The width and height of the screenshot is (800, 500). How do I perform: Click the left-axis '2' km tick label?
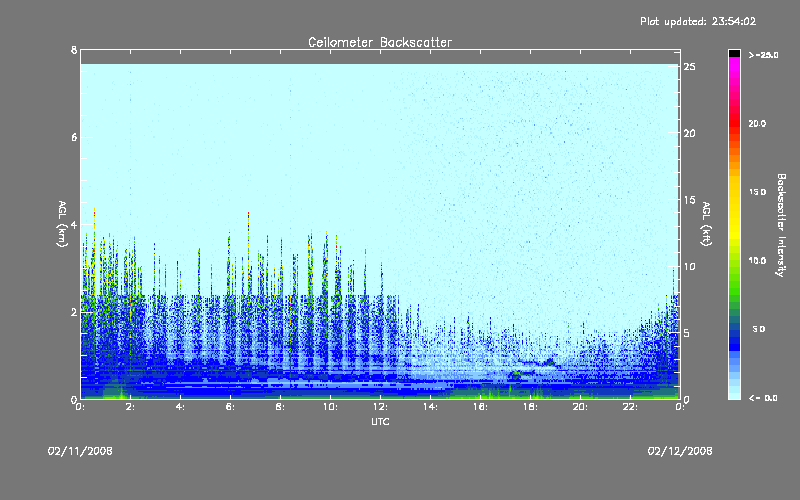(74, 312)
